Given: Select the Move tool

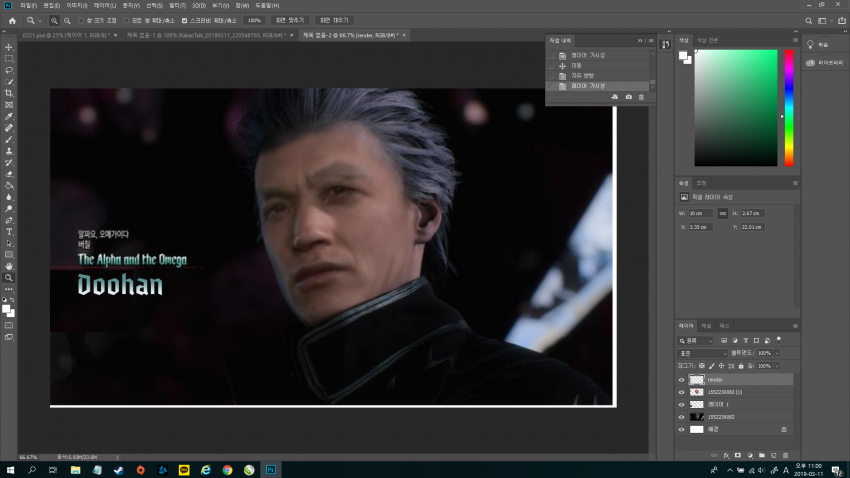Looking at the screenshot, I should tap(9, 47).
